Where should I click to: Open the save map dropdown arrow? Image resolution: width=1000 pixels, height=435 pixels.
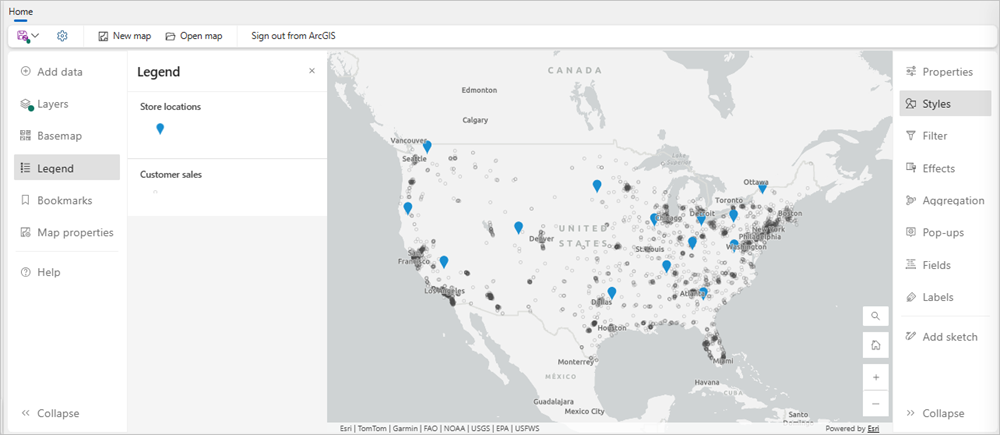(36, 36)
